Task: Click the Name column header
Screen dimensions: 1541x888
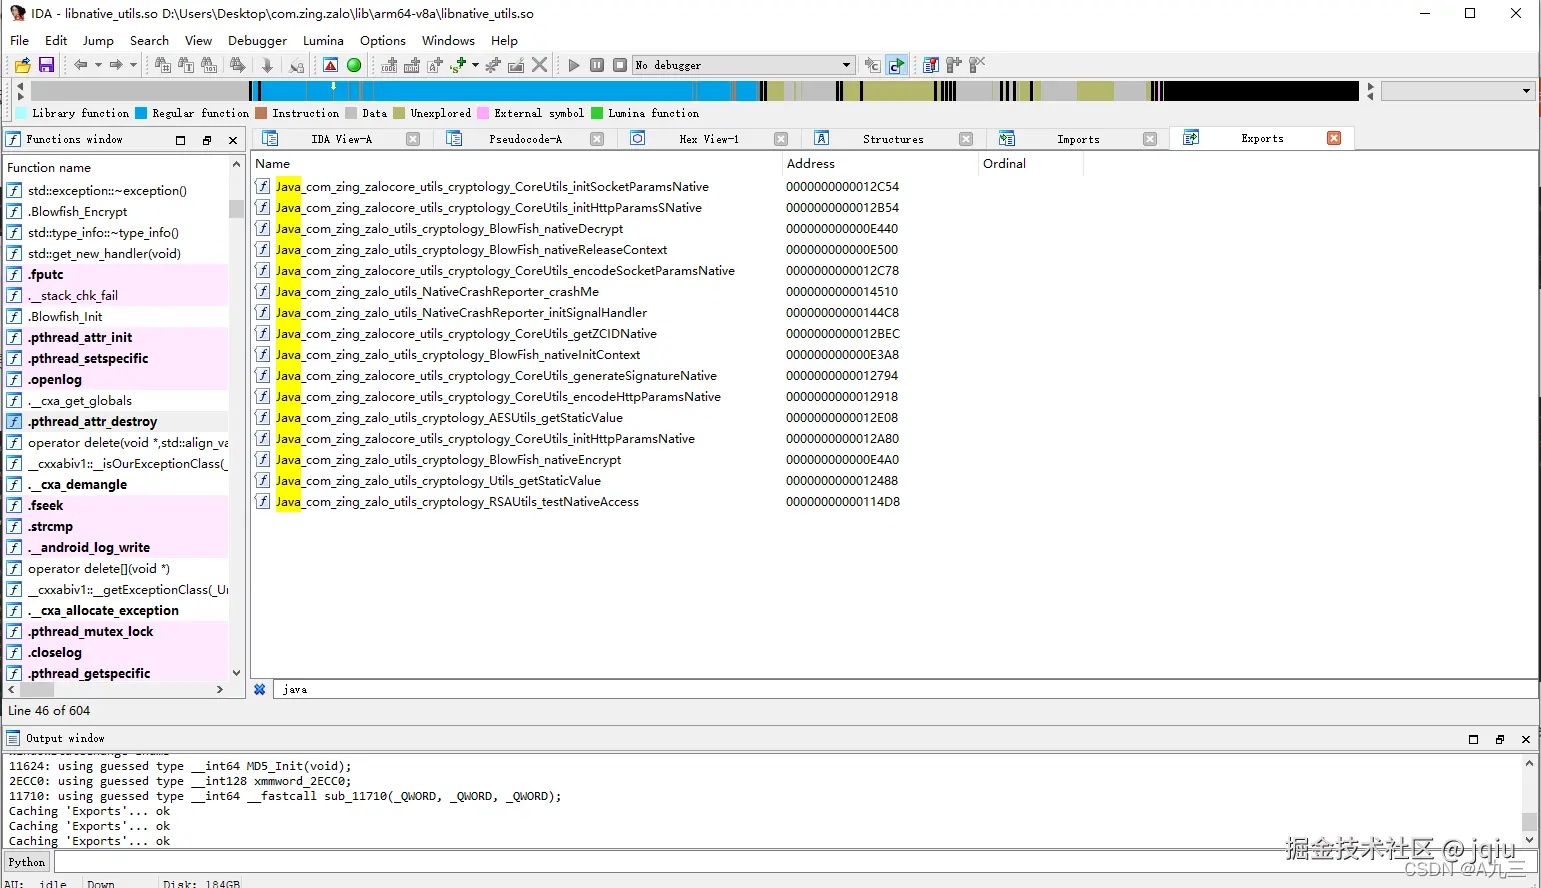Action: coord(517,164)
